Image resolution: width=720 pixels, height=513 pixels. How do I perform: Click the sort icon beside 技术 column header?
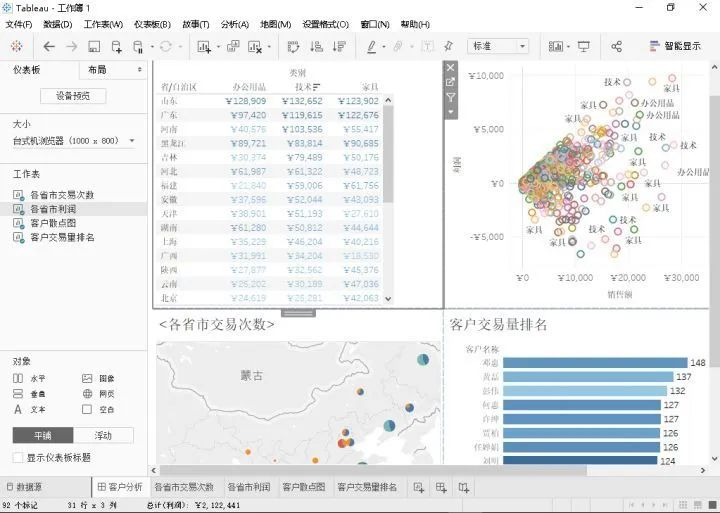pos(316,86)
